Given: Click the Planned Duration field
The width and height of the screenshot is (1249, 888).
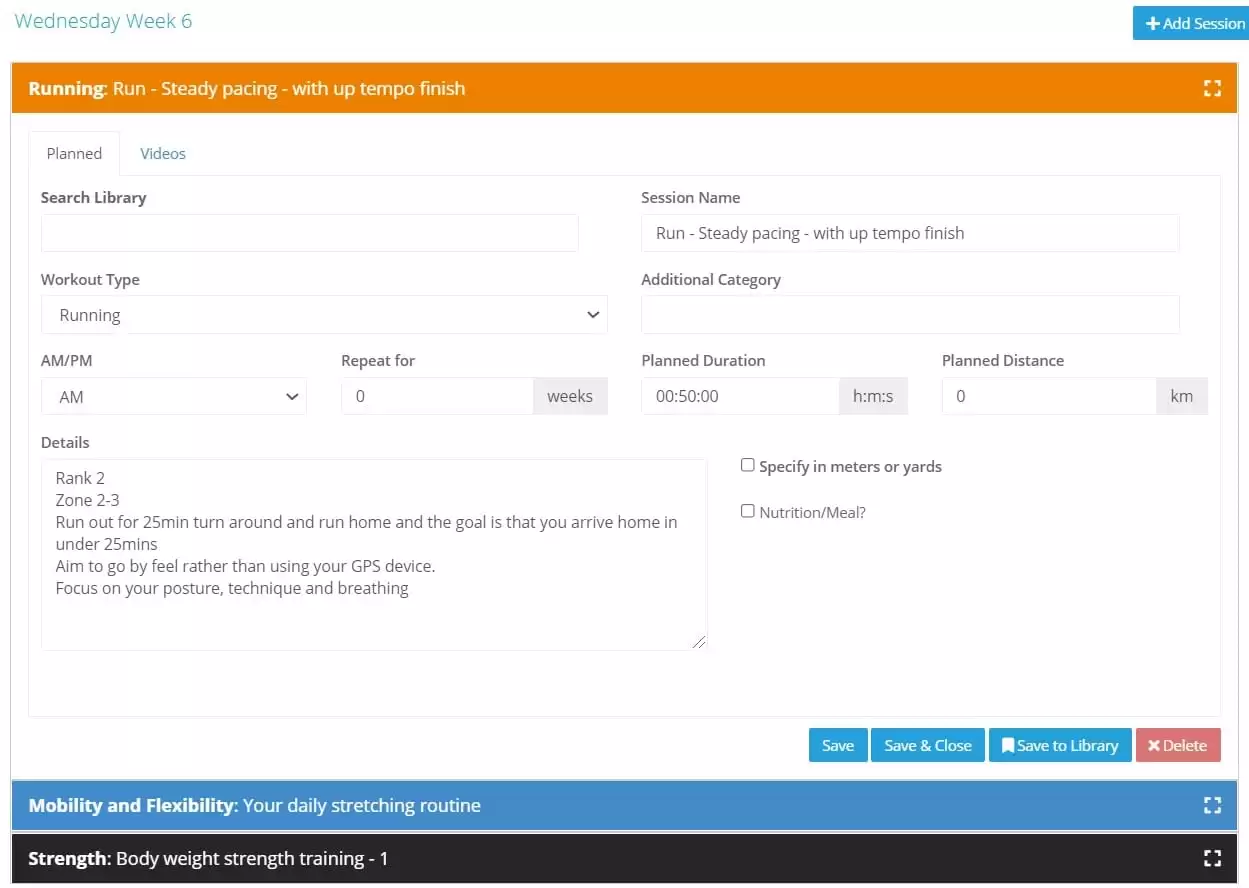Looking at the screenshot, I should (x=740, y=396).
